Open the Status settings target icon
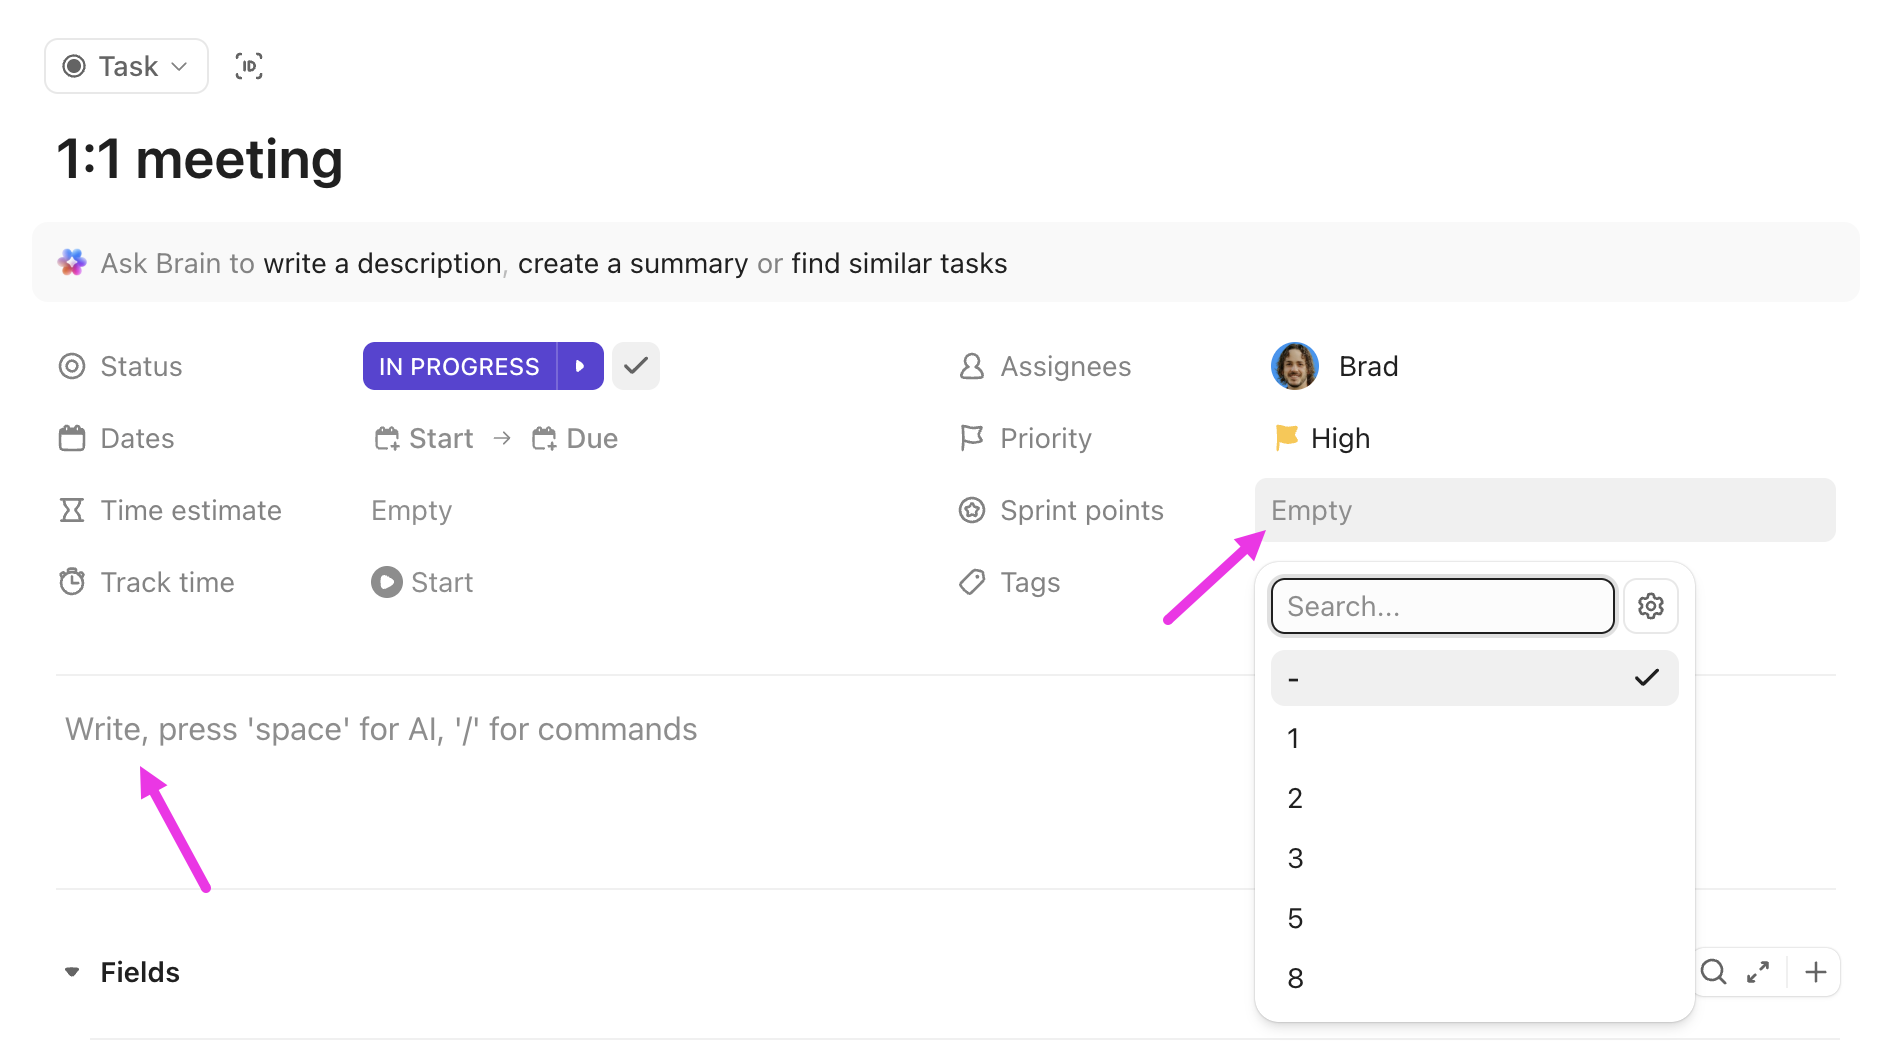 (x=71, y=366)
